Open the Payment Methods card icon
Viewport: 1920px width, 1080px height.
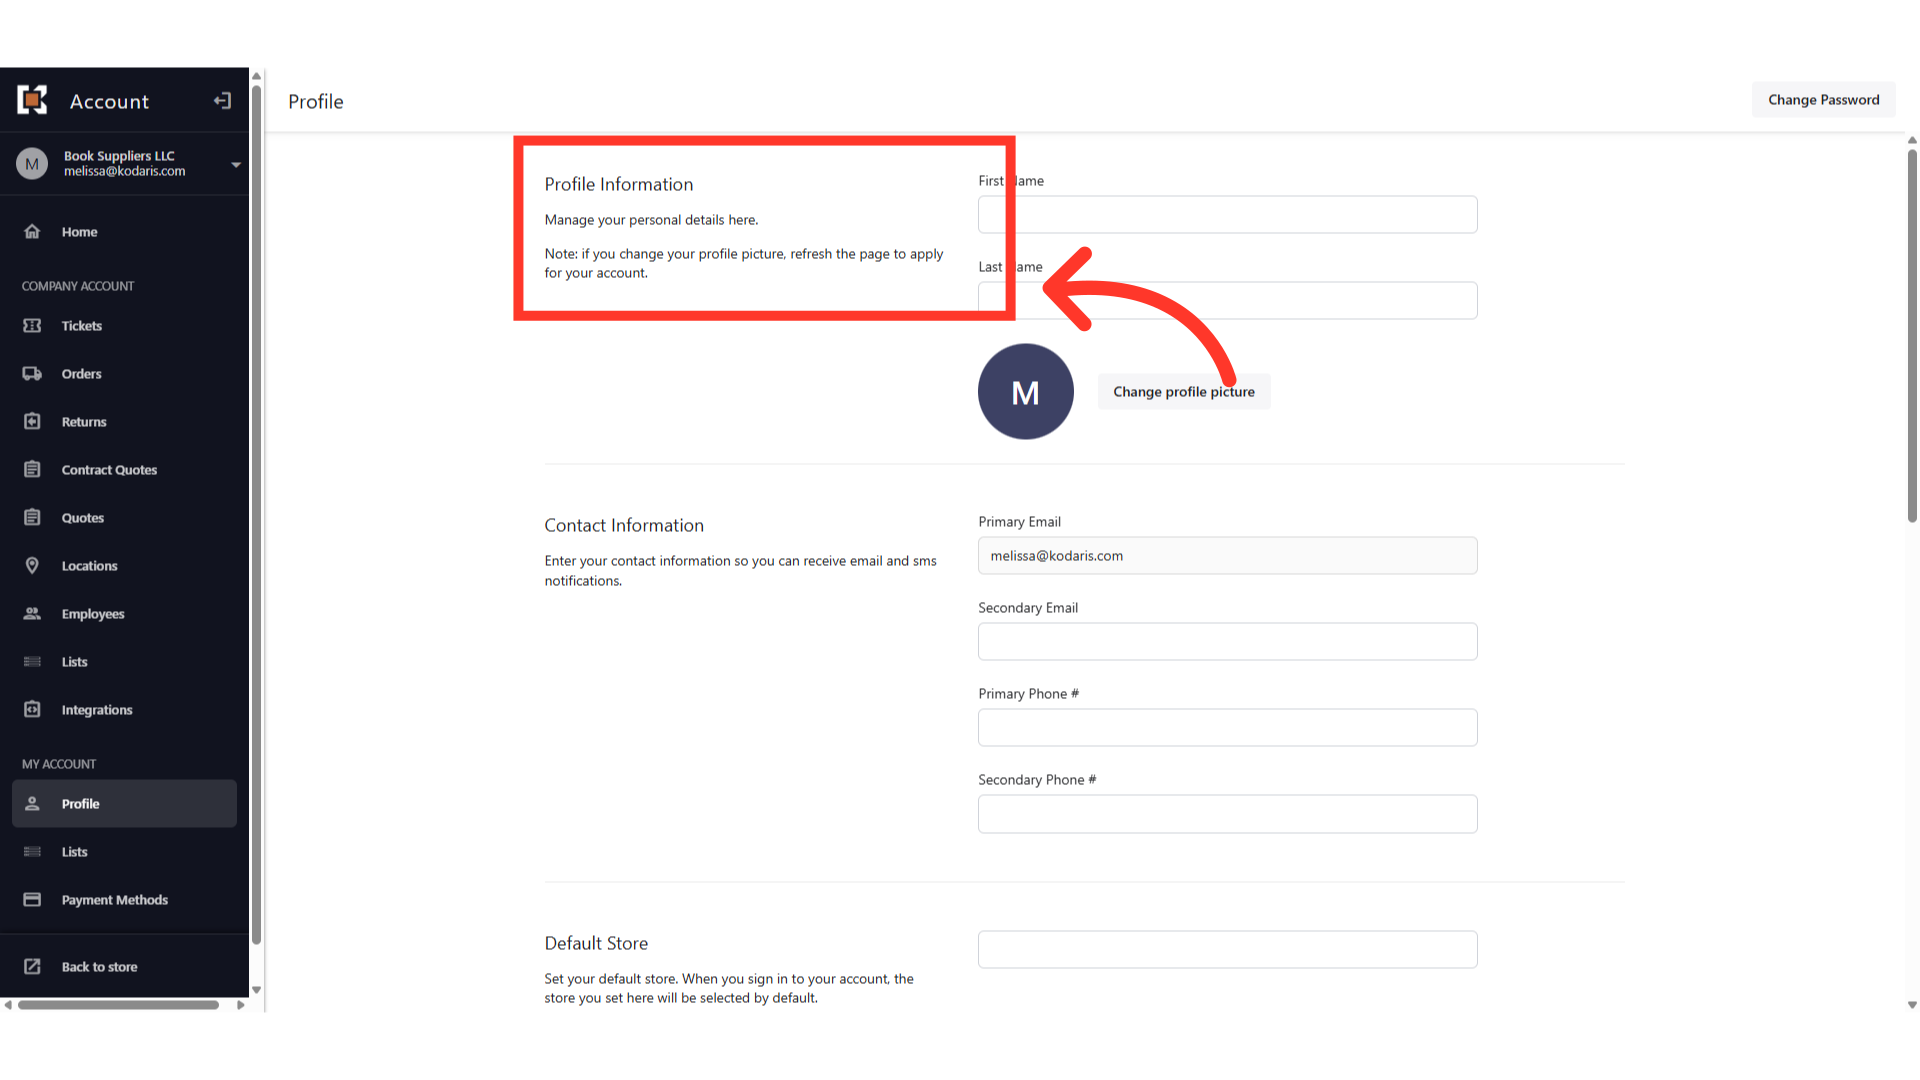(x=32, y=900)
